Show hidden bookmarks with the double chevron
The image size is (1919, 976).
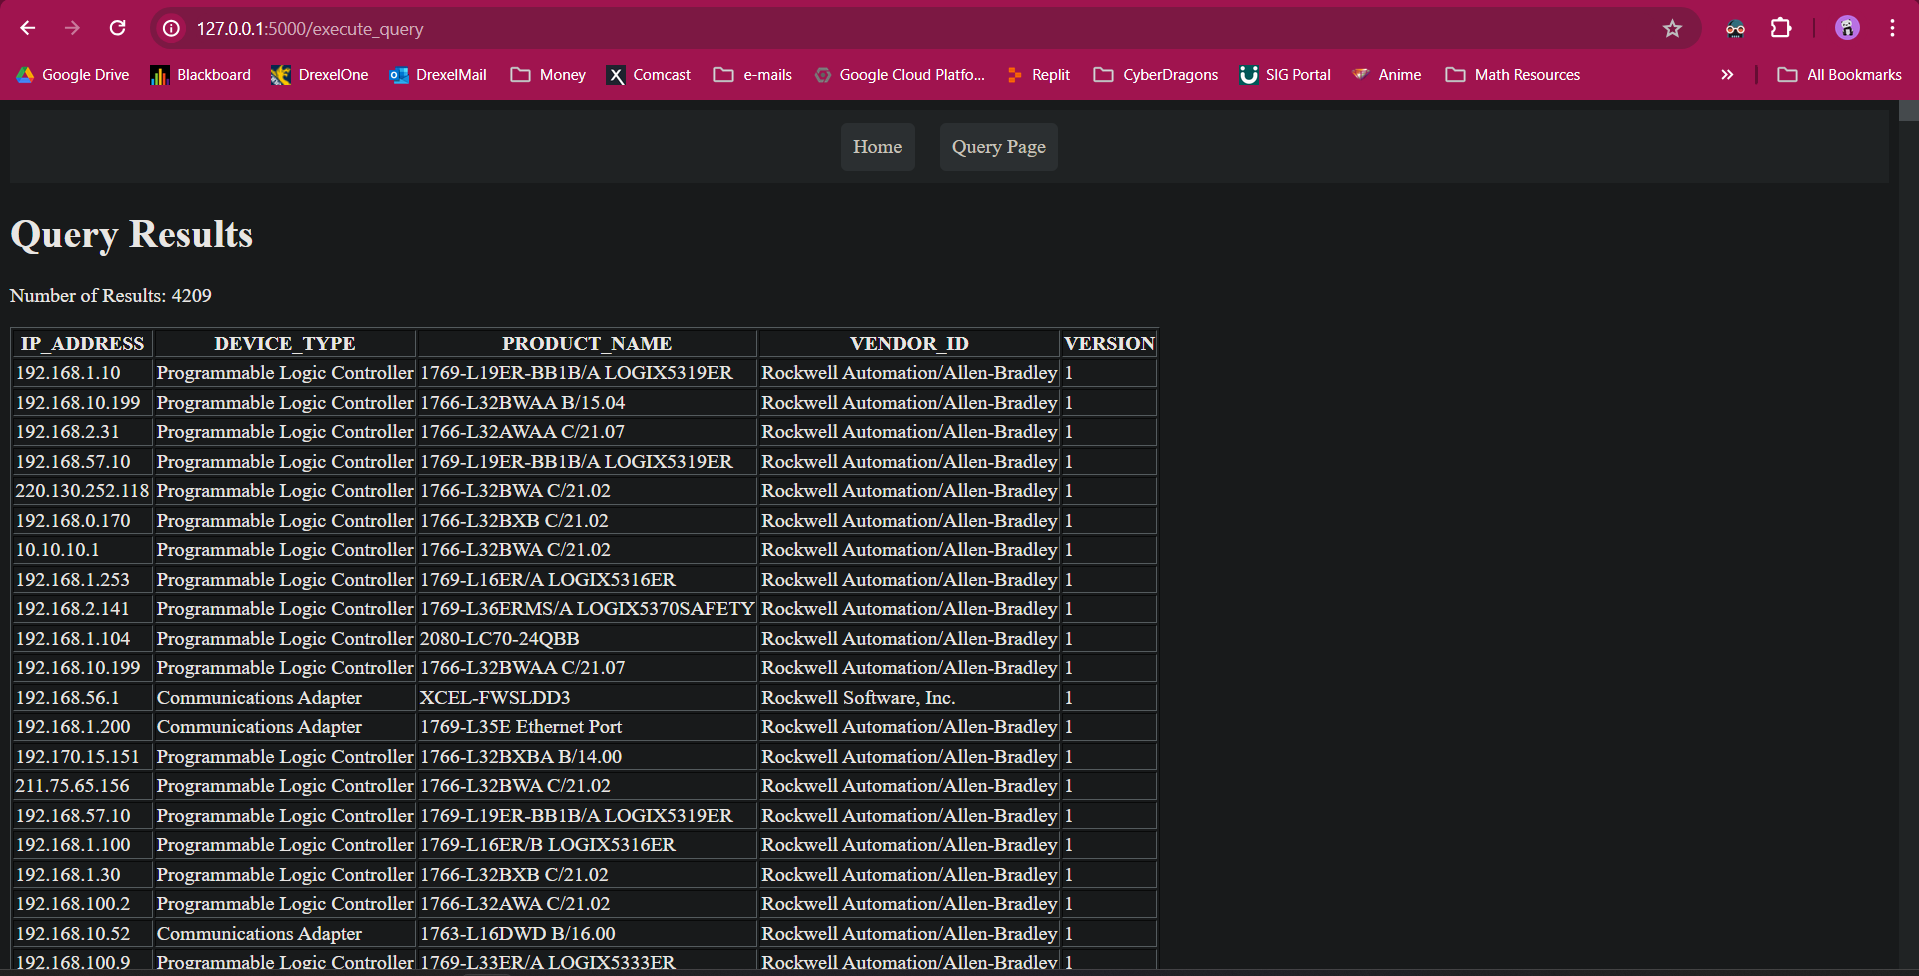pos(1727,75)
